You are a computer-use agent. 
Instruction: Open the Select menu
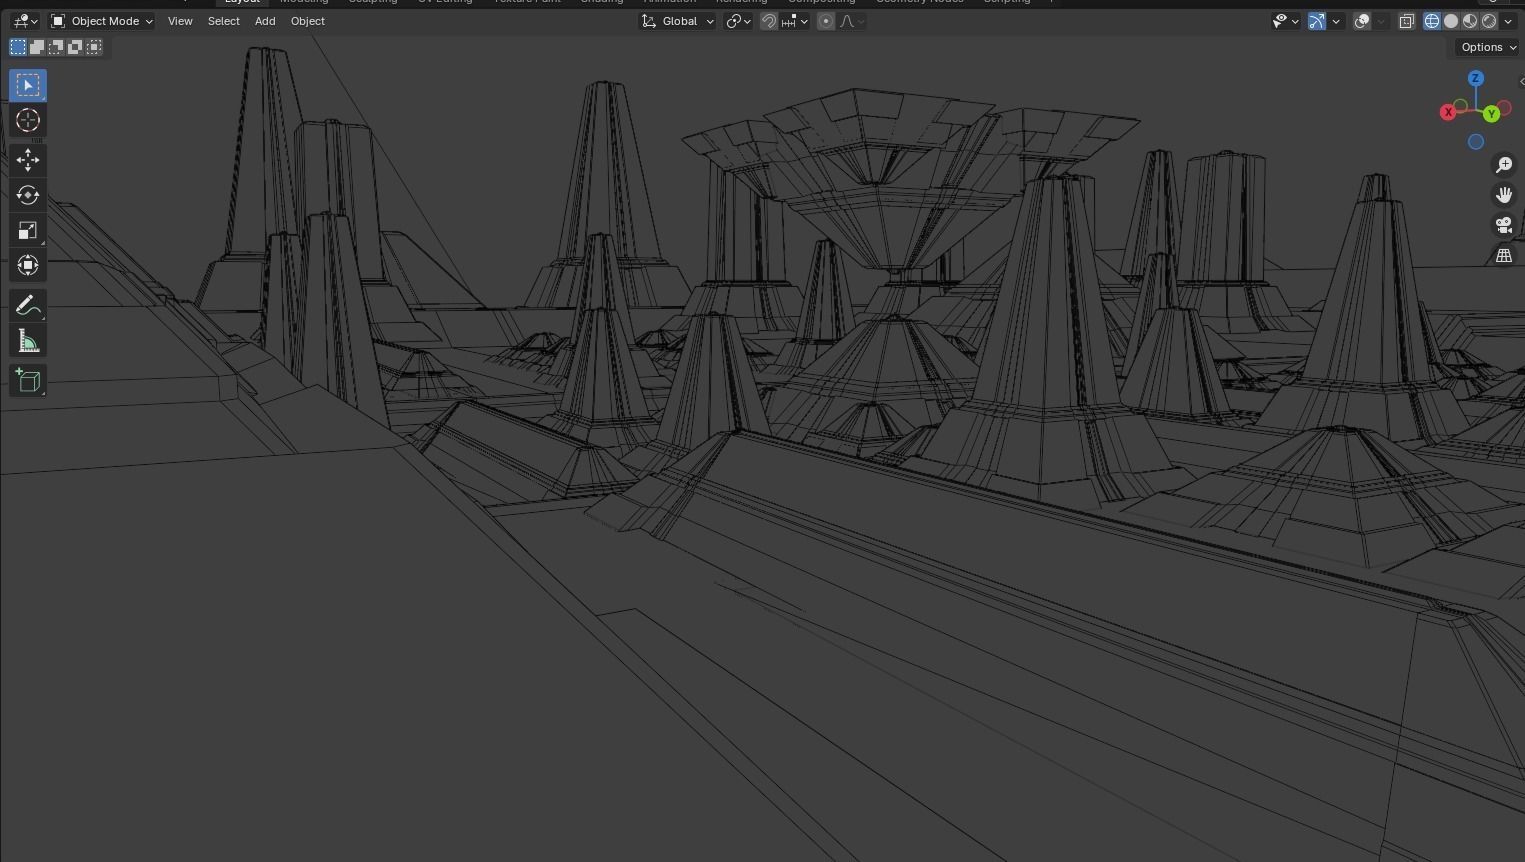click(223, 21)
